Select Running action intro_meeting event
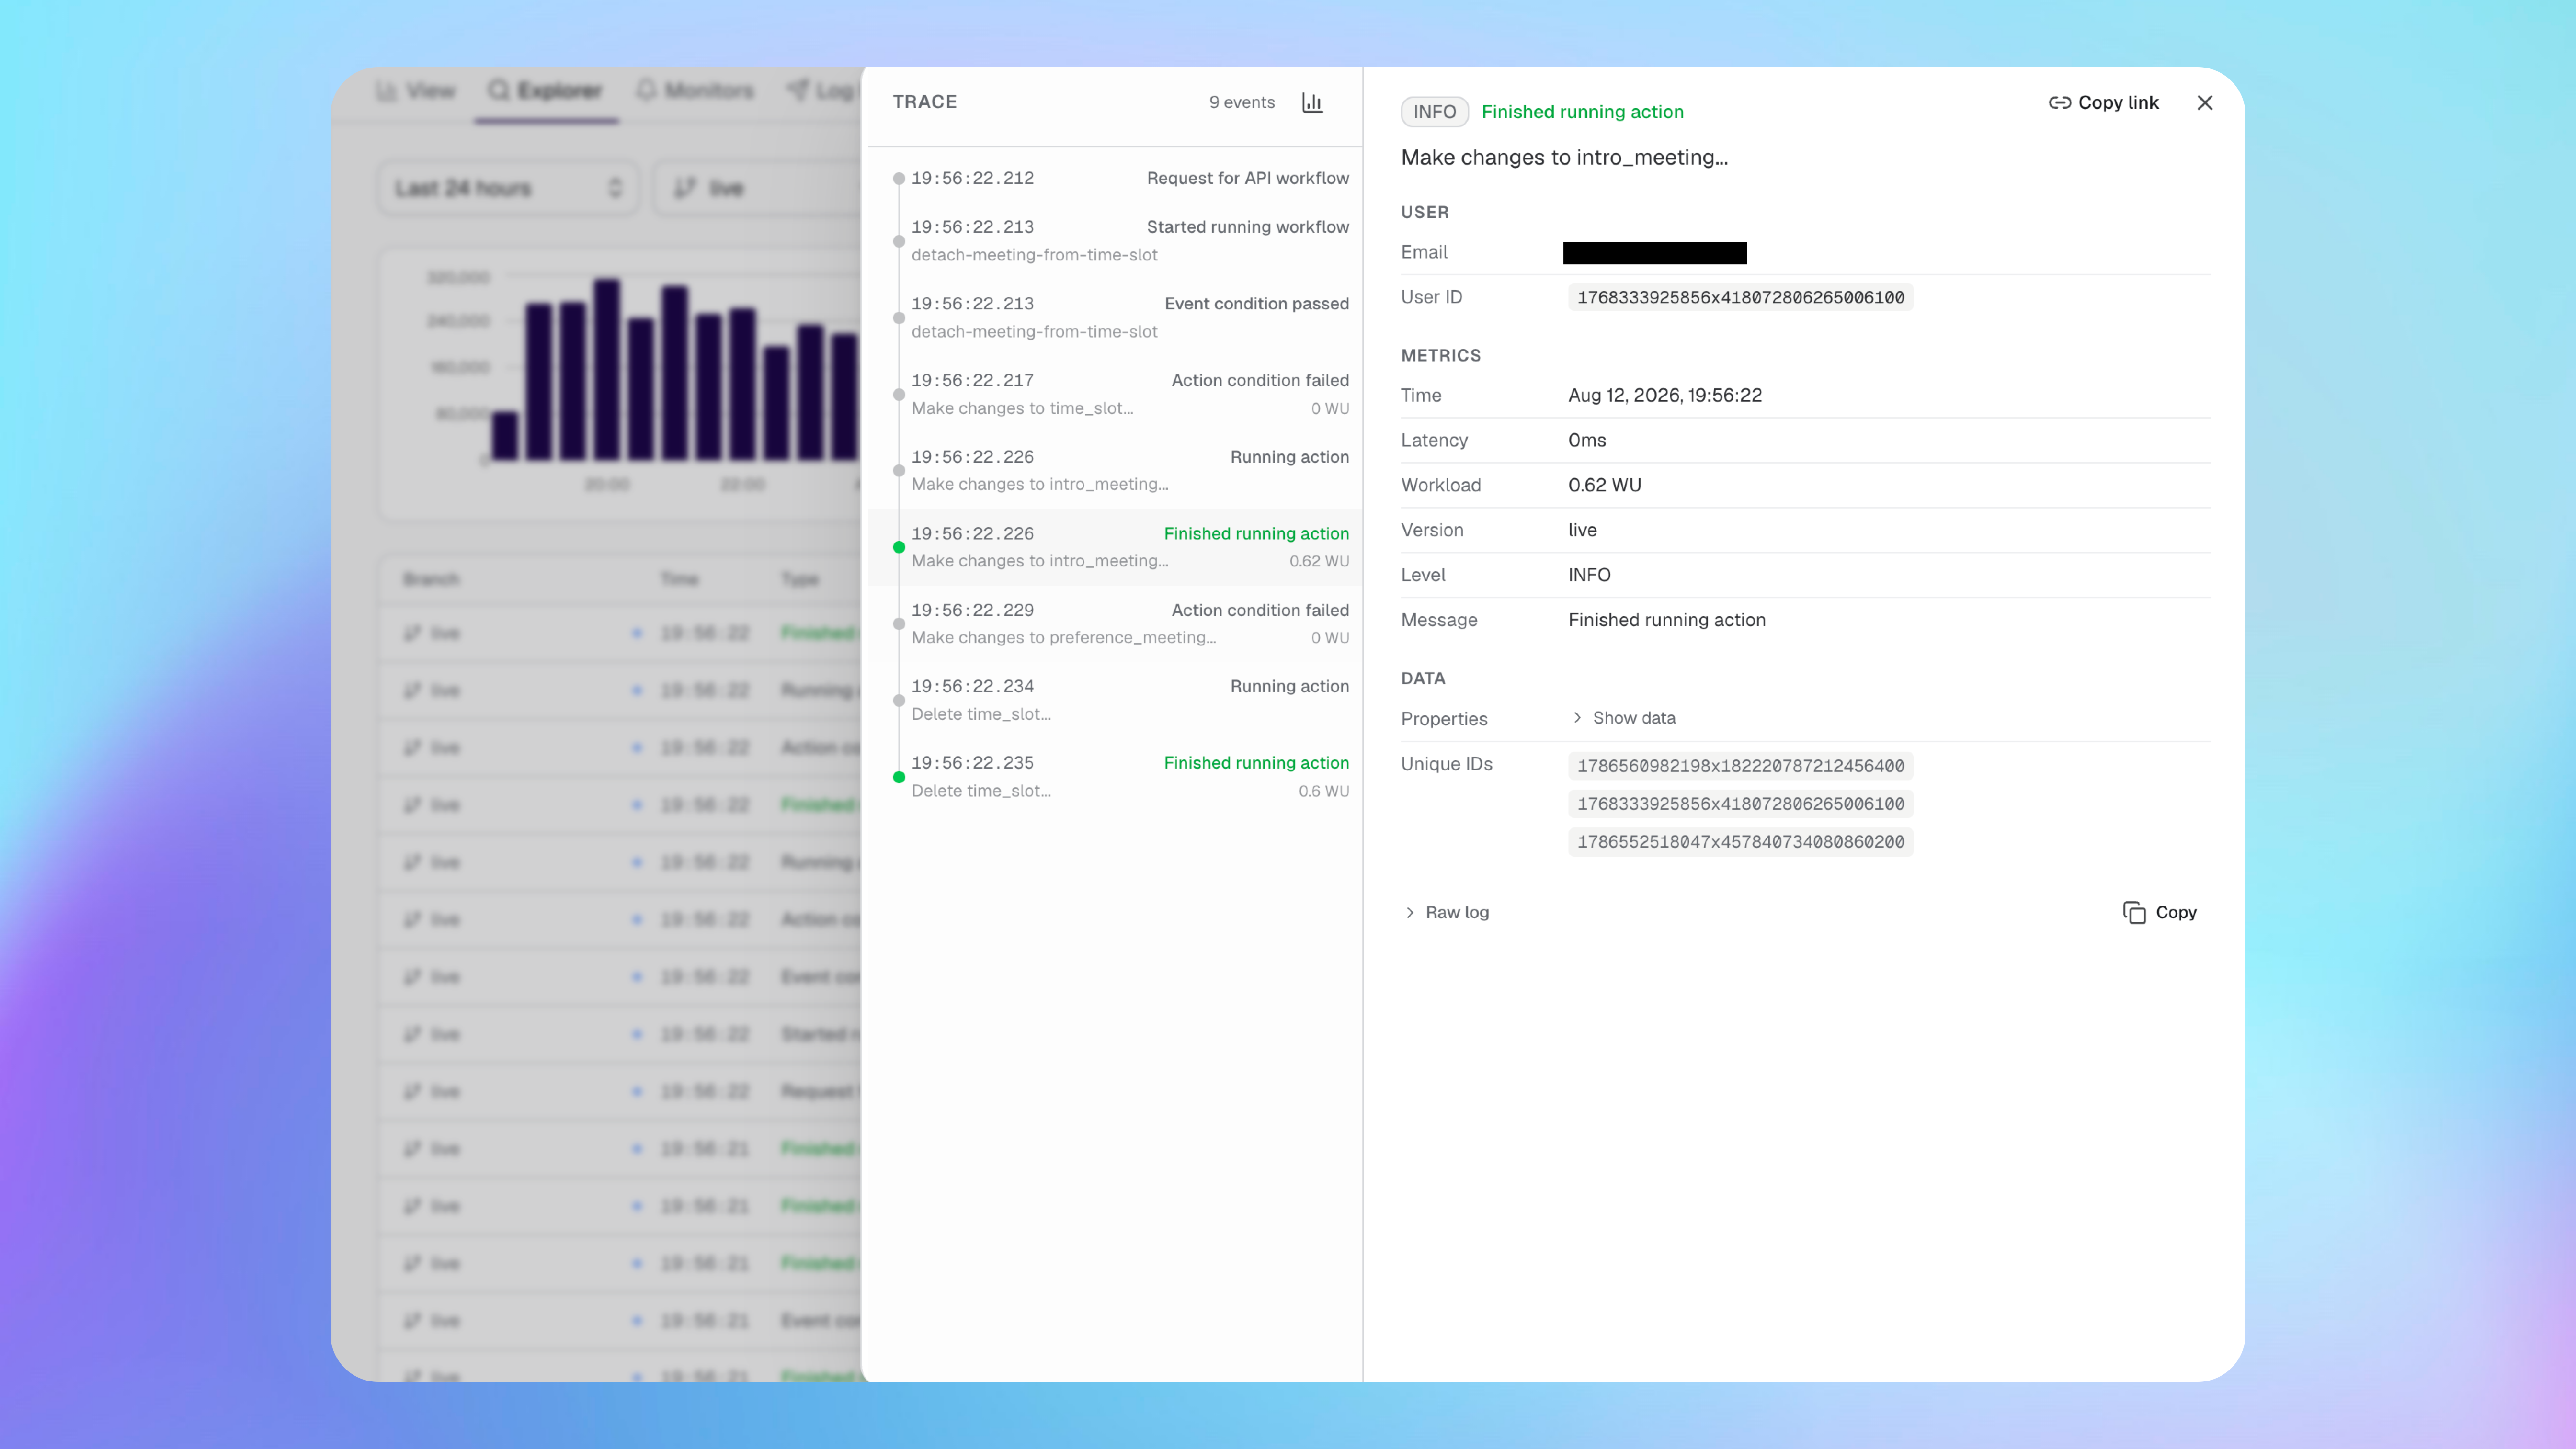This screenshot has height=1449, width=2576. tap(1115, 470)
